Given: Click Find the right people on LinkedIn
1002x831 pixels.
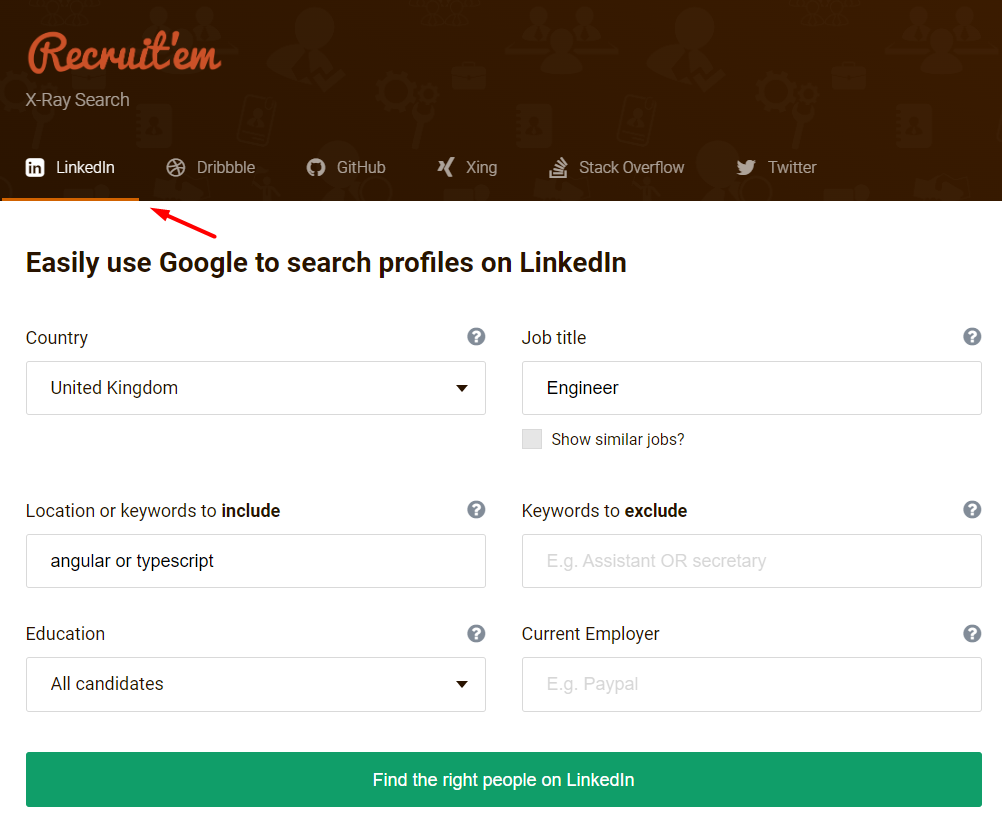Looking at the screenshot, I should (503, 780).
